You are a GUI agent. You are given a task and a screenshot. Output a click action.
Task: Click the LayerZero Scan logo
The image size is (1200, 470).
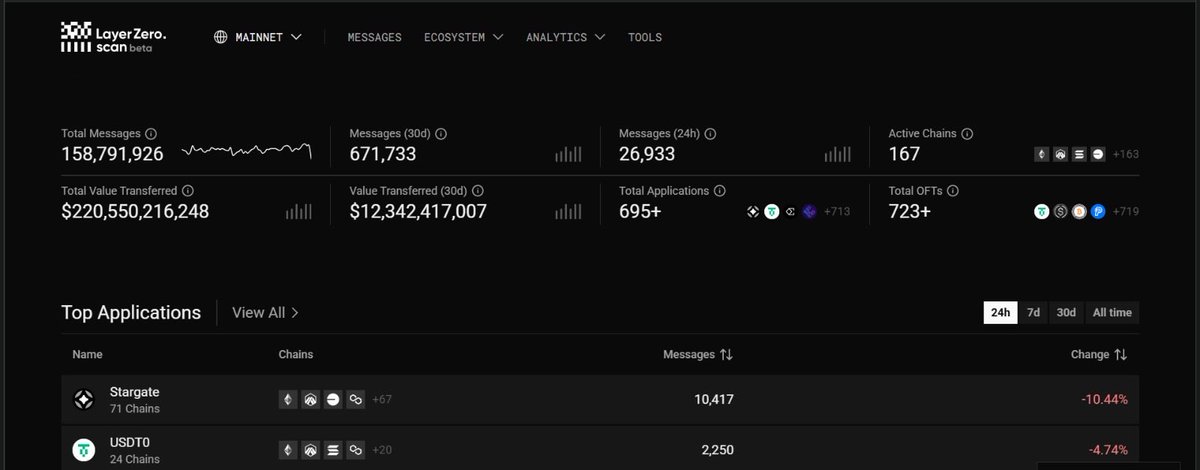113,37
